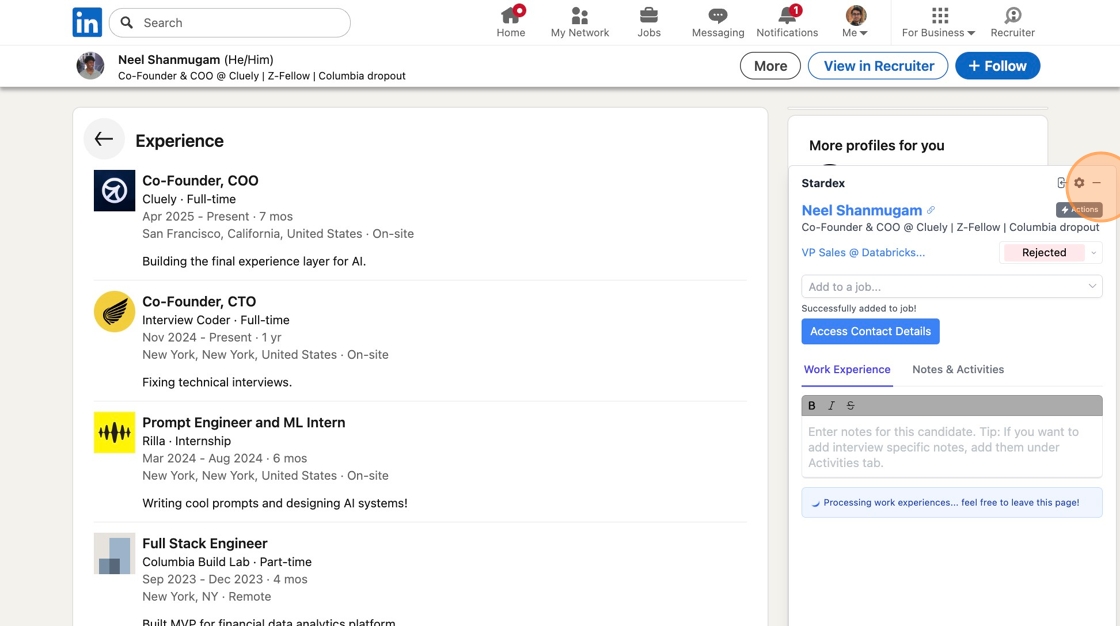Open the Notifications bell icon
Viewport: 1120px width, 626px height.
pyautogui.click(x=787, y=22)
